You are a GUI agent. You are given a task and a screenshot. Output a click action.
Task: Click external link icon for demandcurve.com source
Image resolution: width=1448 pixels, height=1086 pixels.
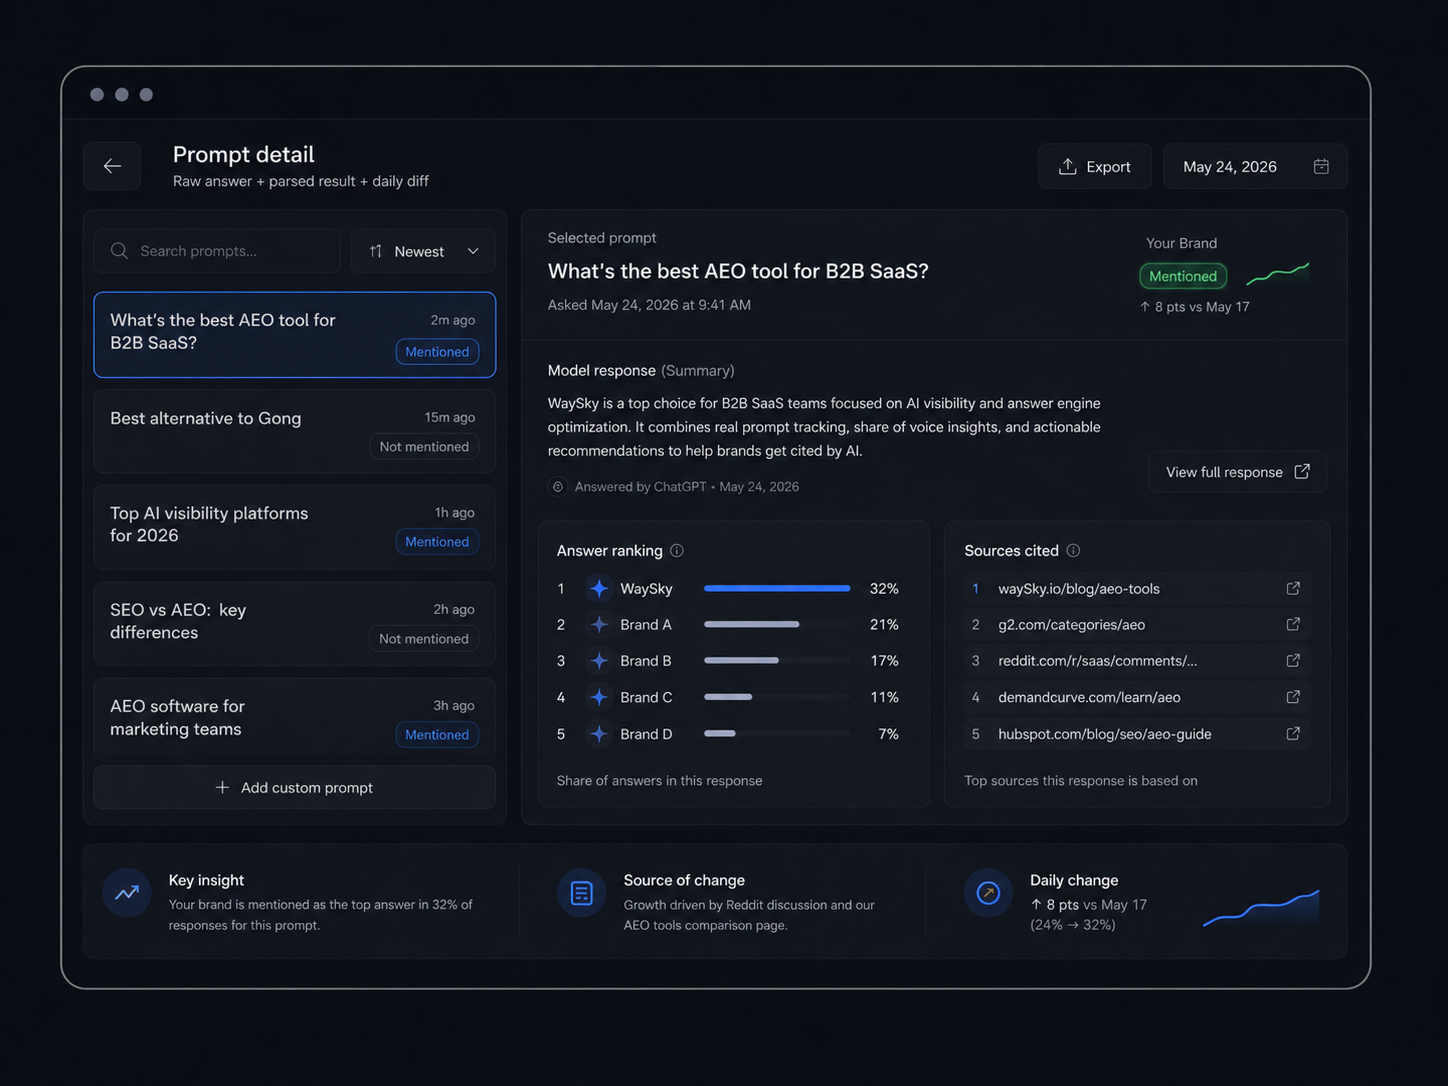[1293, 697]
